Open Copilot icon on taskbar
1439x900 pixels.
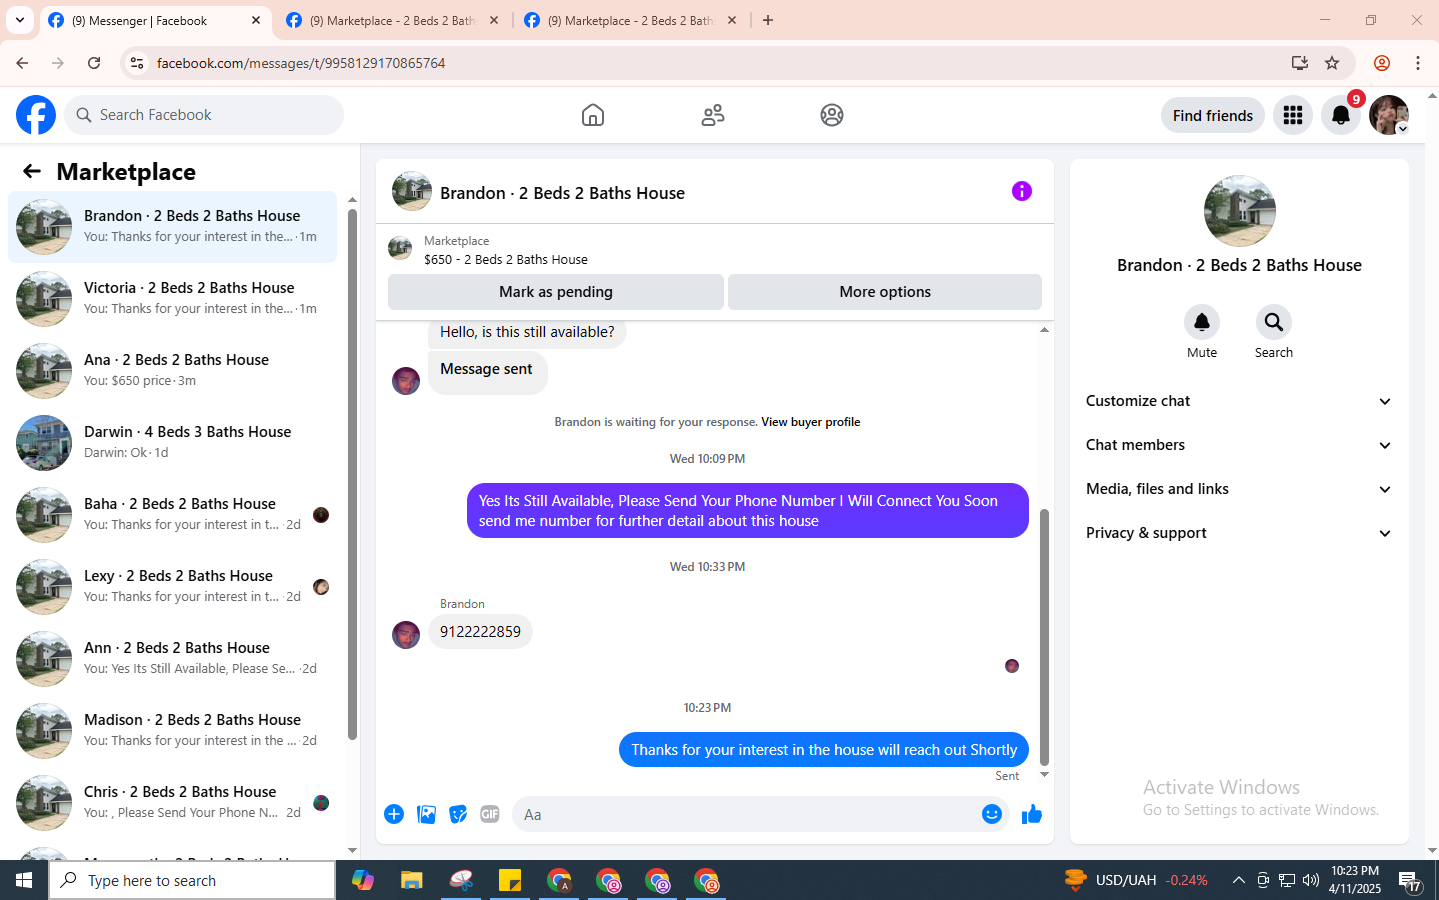point(363,880)
